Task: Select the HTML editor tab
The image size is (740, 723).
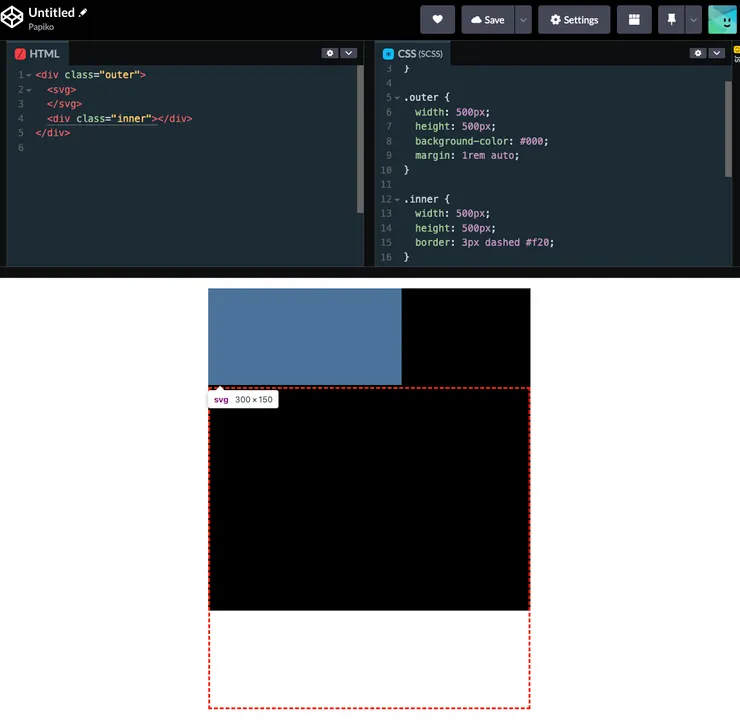Action: (38, 54)
